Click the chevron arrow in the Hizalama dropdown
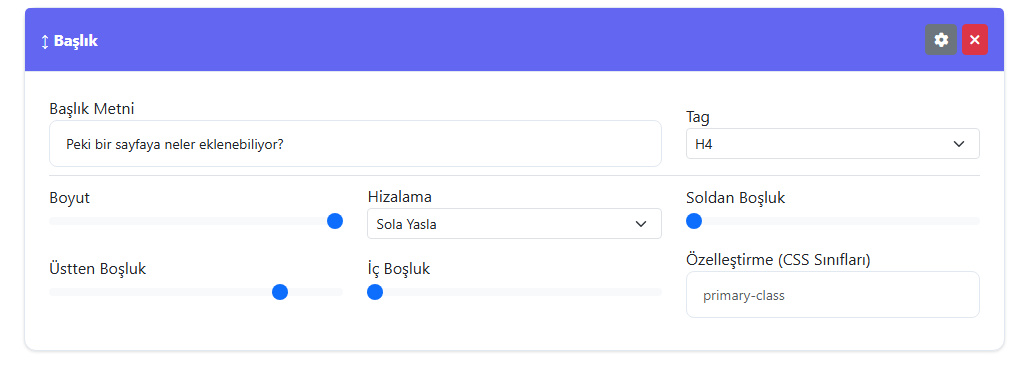The height and width of the screenshot is (365, 1029). tap(641, 224)
